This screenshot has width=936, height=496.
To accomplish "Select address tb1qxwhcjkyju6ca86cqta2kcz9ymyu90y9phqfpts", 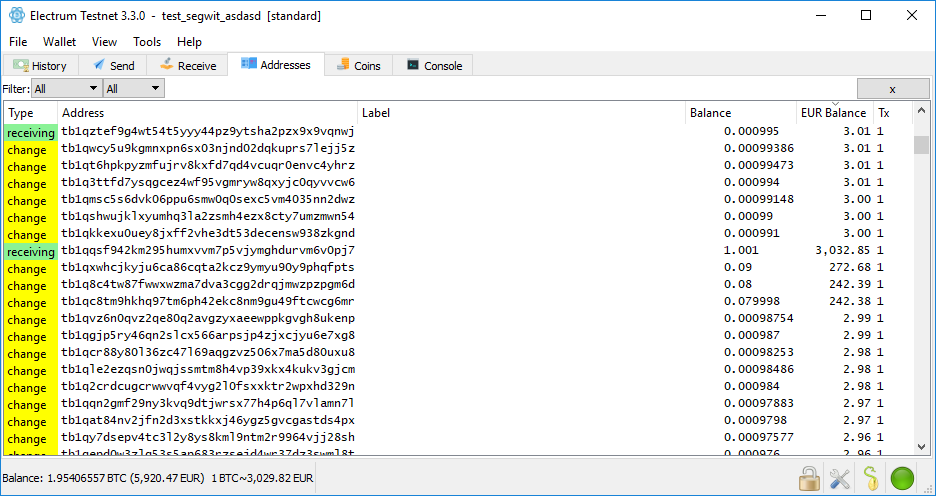I will pos(208,267).
